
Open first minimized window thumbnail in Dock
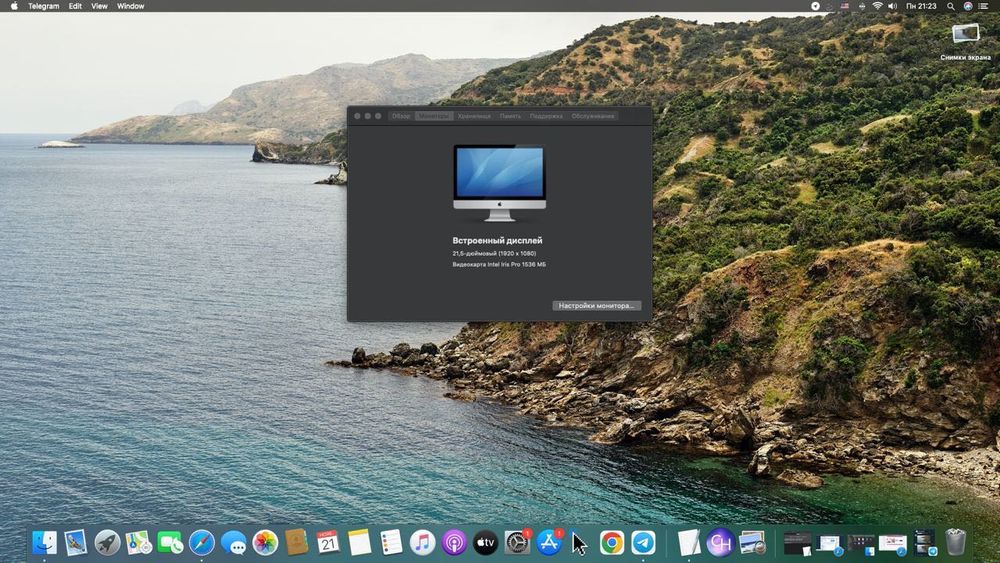(797, 543)
